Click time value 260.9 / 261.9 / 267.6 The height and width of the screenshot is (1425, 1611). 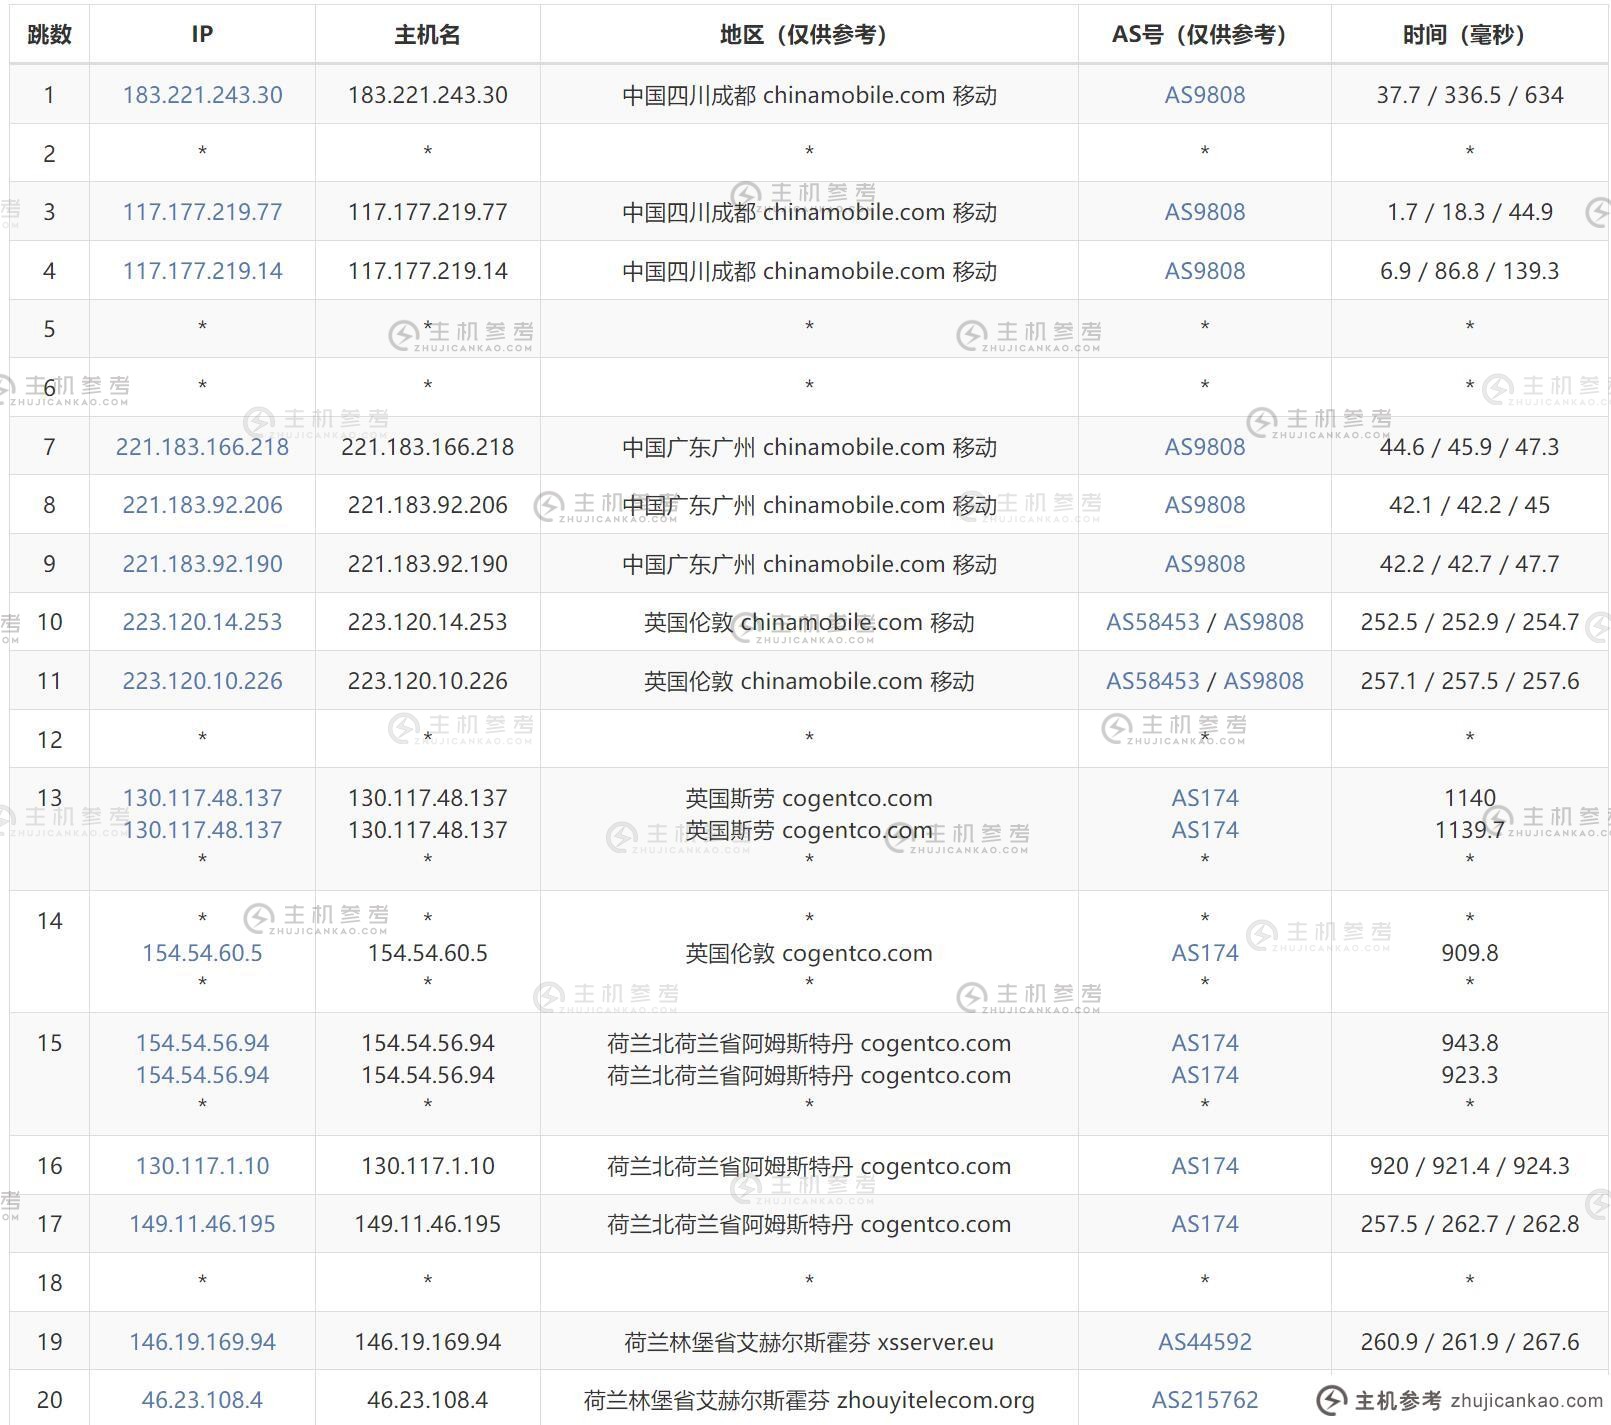tap(1470, 1342)
